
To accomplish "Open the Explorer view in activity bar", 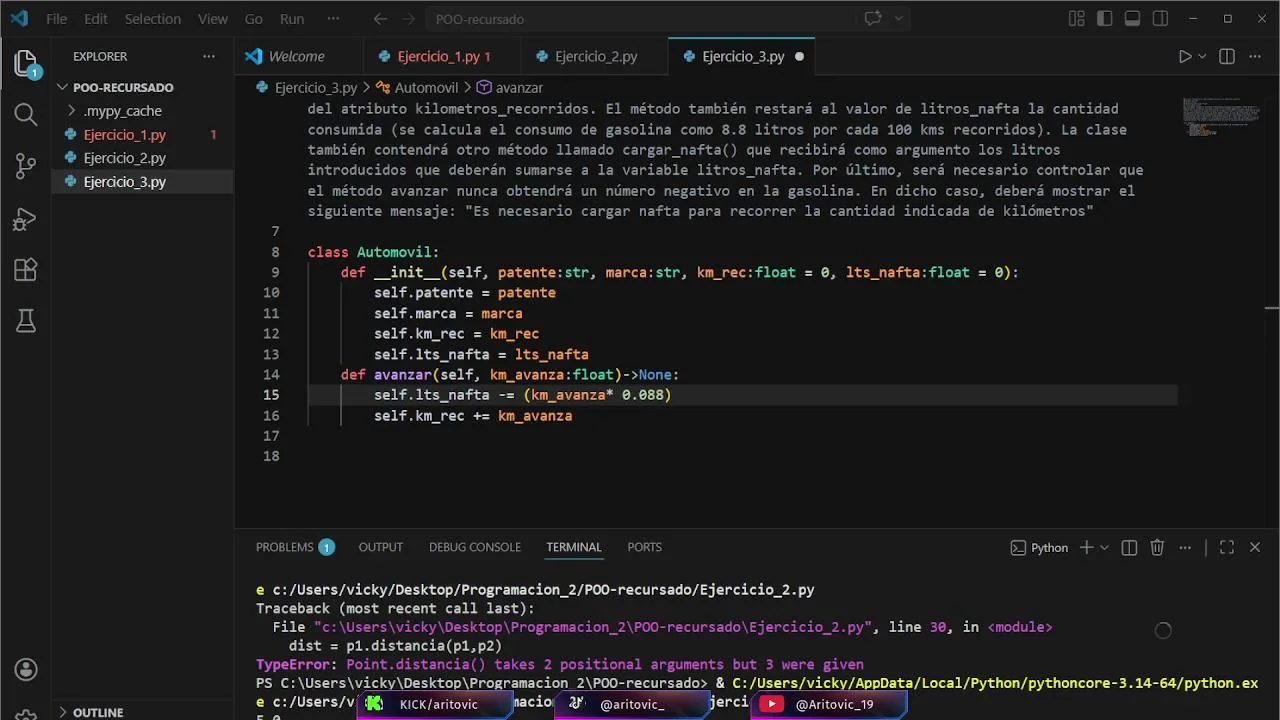I will coord(26,64).
